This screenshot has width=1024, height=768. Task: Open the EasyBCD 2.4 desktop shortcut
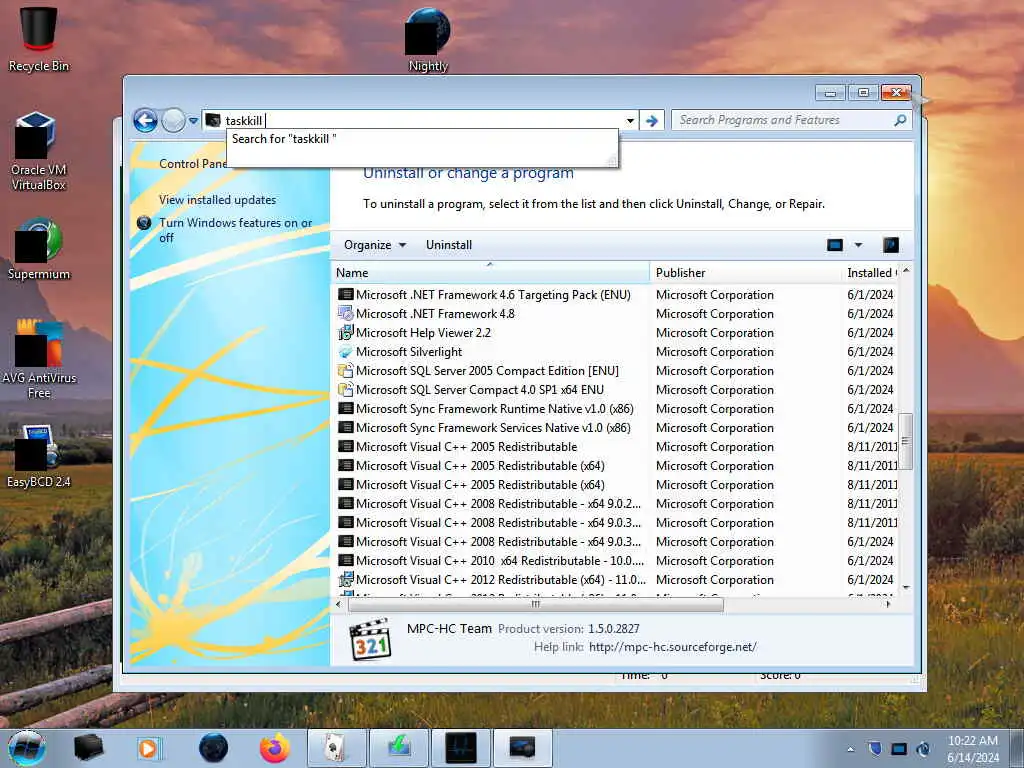tap(39, 456)
